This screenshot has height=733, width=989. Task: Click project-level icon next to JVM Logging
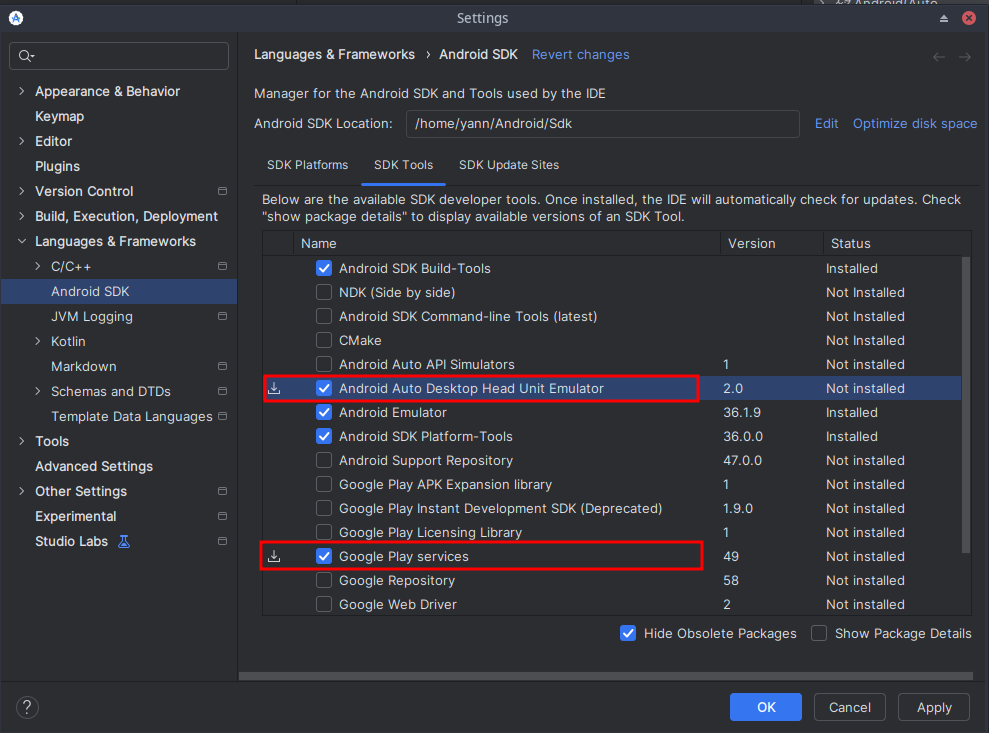coord(222,316)
